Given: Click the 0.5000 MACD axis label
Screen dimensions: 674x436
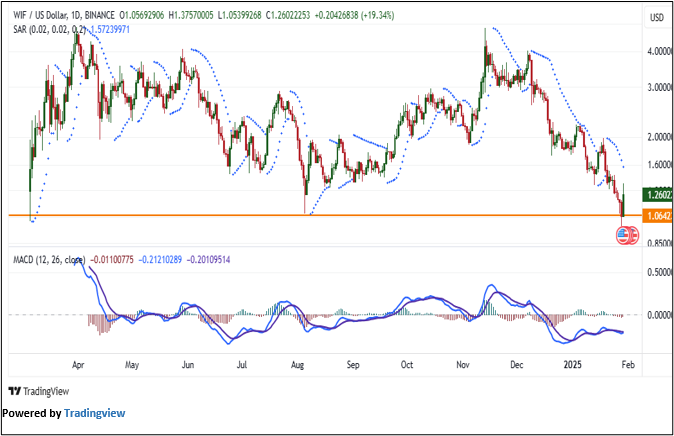Looking at the screenshot, I should (659, 273).
